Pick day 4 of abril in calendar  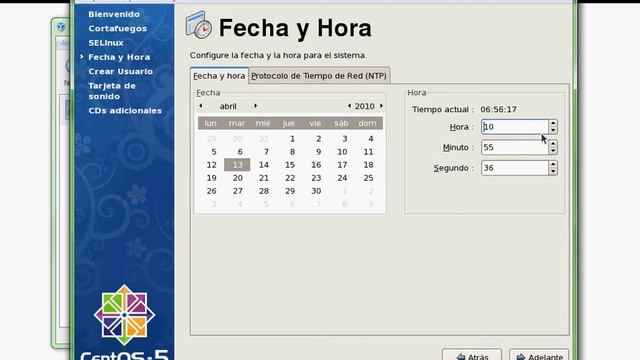point(371,139)
